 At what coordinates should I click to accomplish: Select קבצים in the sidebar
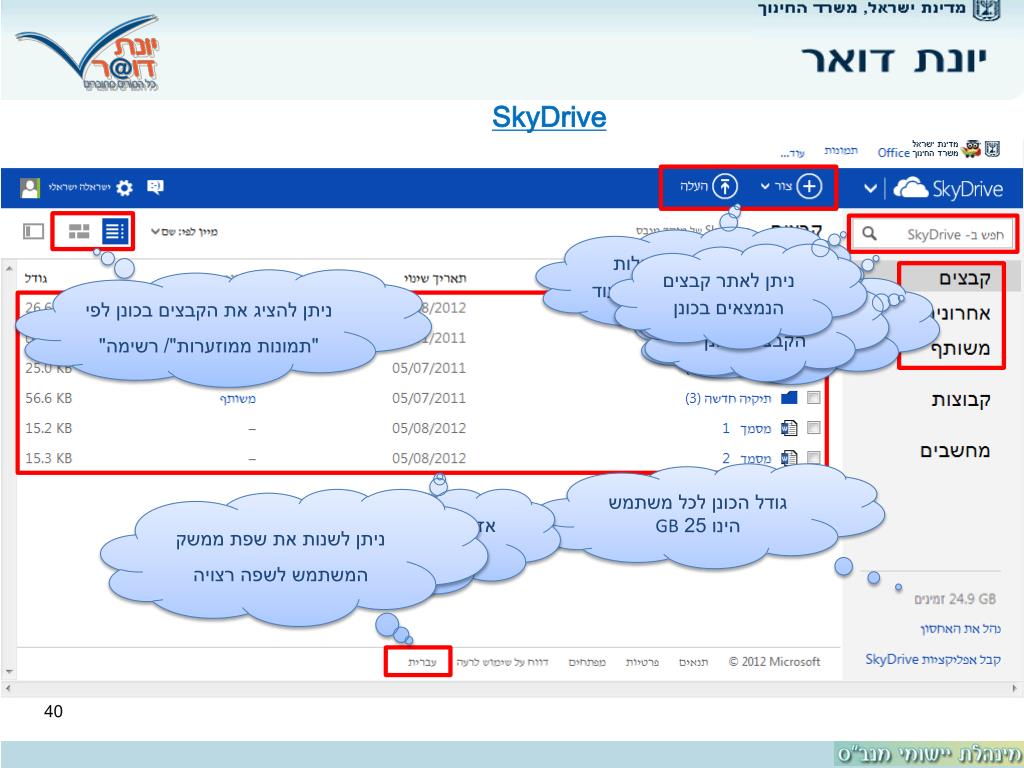point(965,278)
